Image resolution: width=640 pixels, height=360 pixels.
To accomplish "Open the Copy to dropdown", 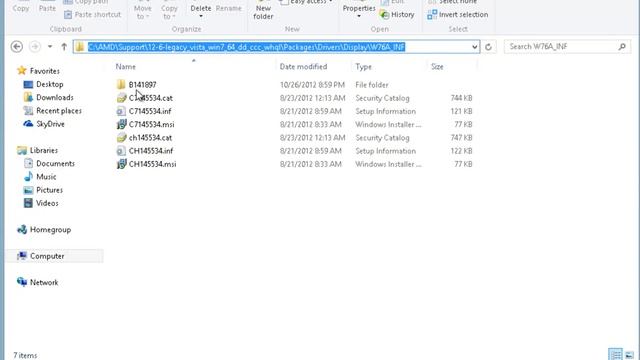I will coord(169,12).
